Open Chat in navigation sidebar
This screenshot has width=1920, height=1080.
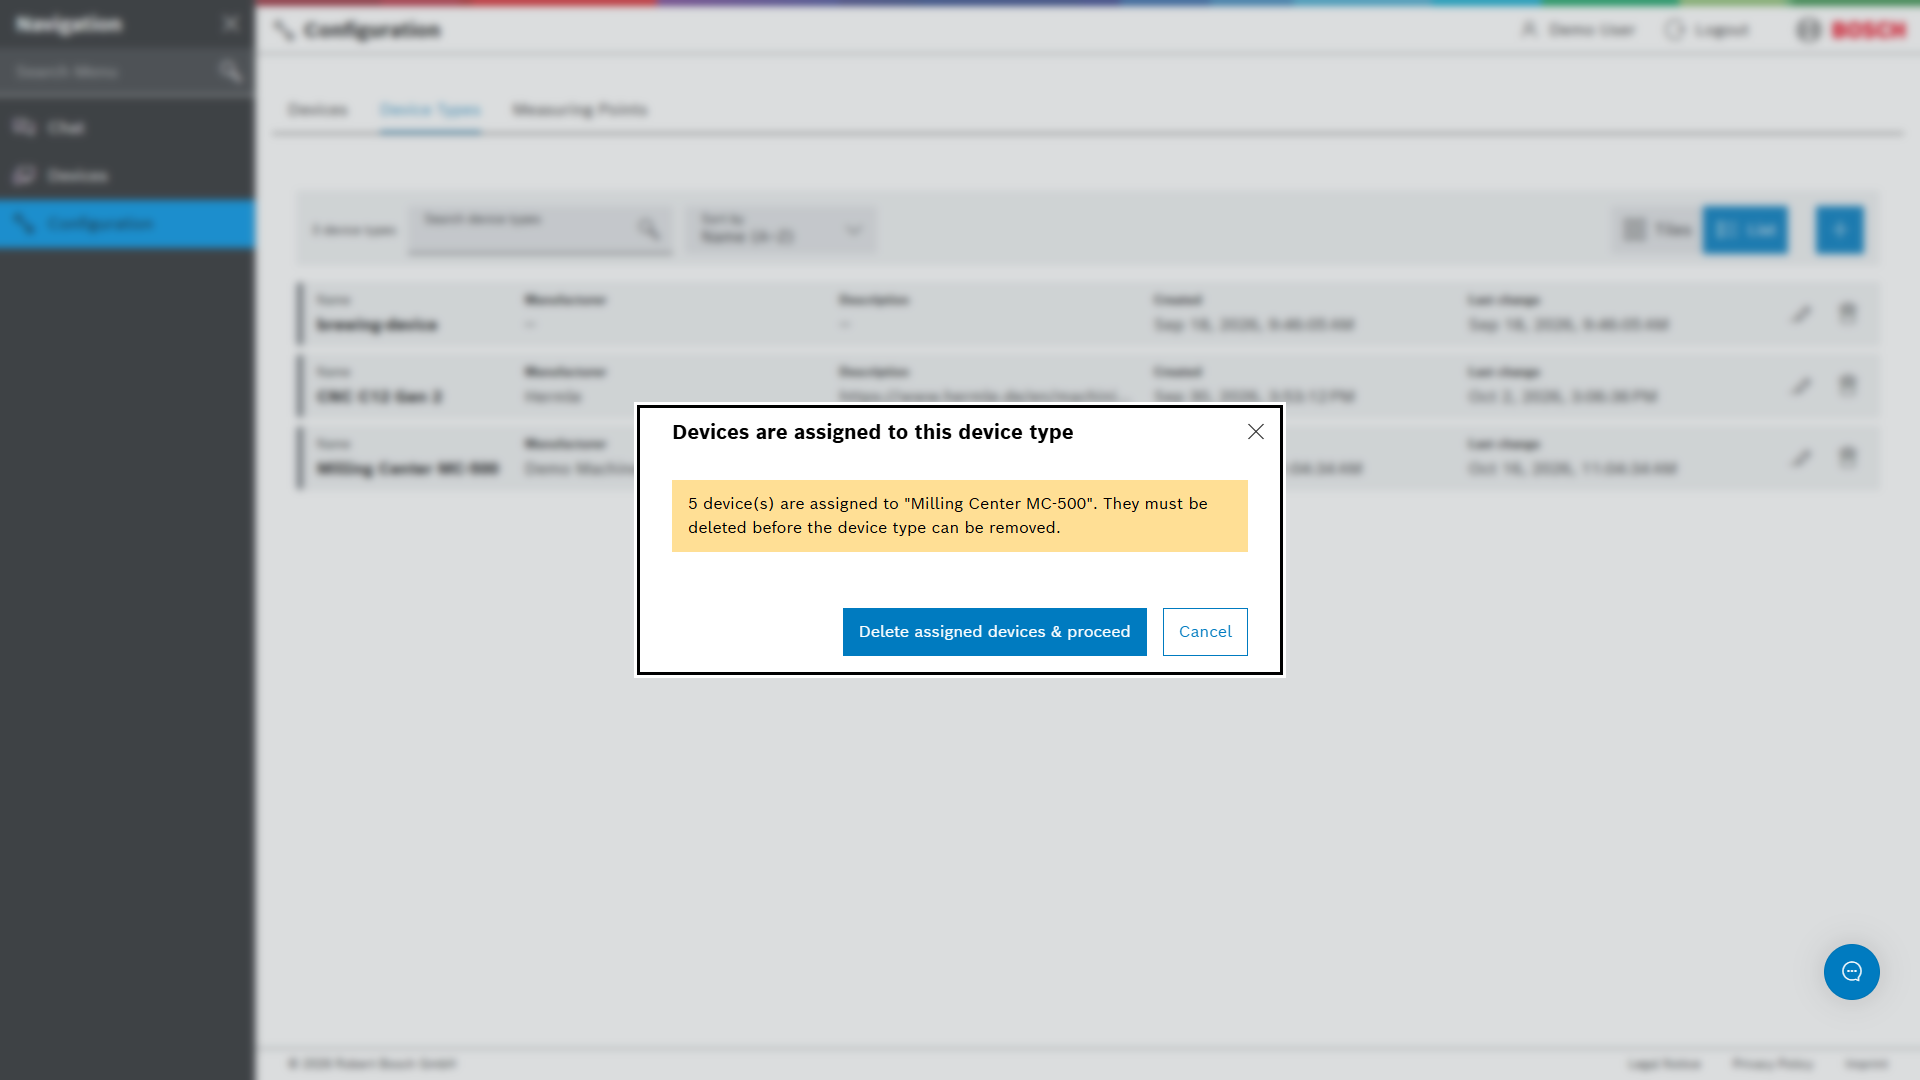pos(127,128)
